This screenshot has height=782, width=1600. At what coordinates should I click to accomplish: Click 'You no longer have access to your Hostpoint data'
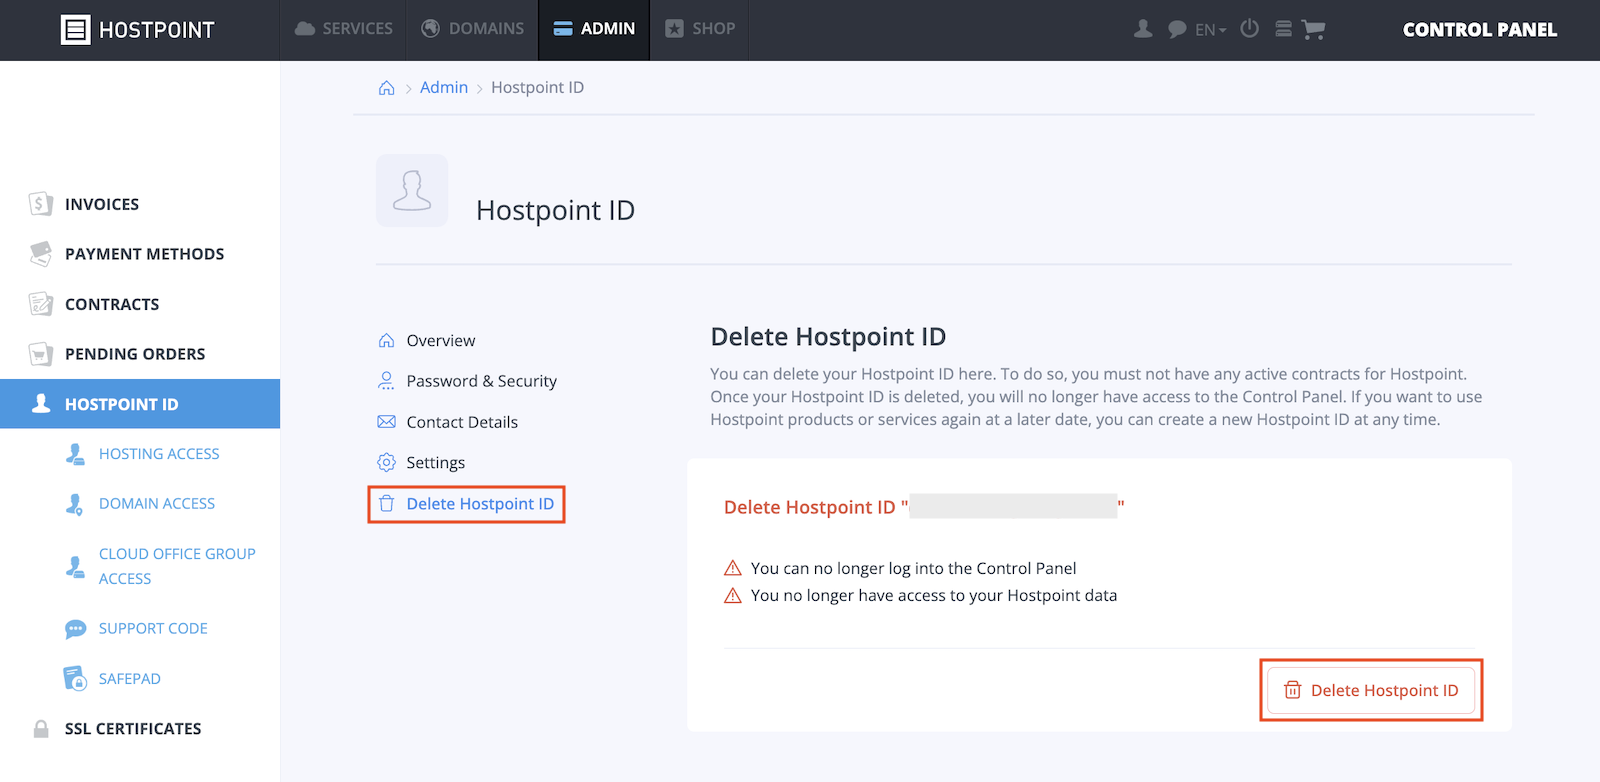click(x=934, y=595)
